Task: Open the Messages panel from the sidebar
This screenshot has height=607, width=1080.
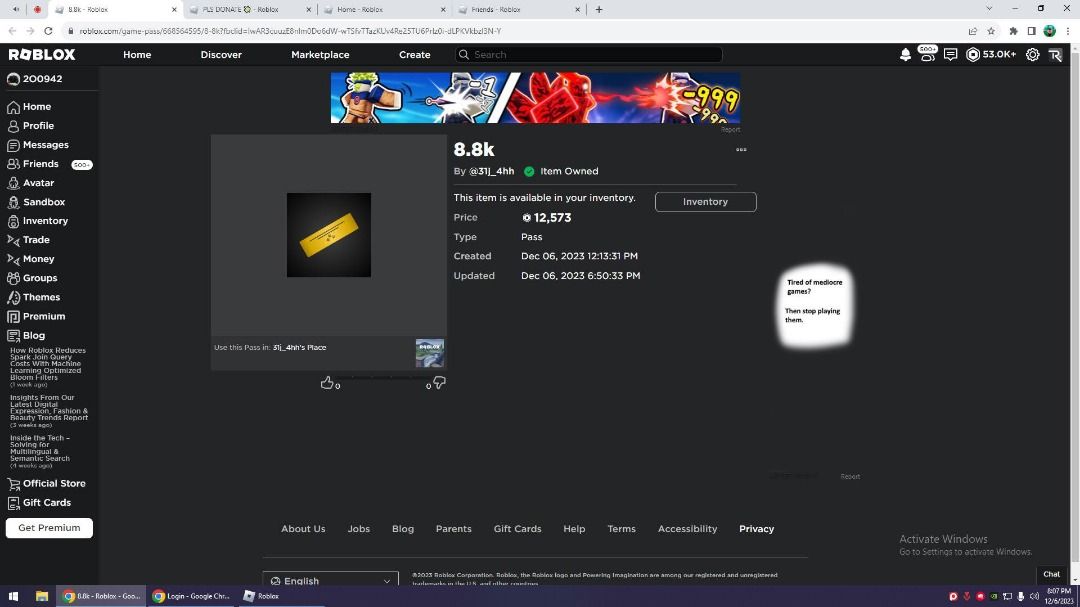Action: click(43, 144)
